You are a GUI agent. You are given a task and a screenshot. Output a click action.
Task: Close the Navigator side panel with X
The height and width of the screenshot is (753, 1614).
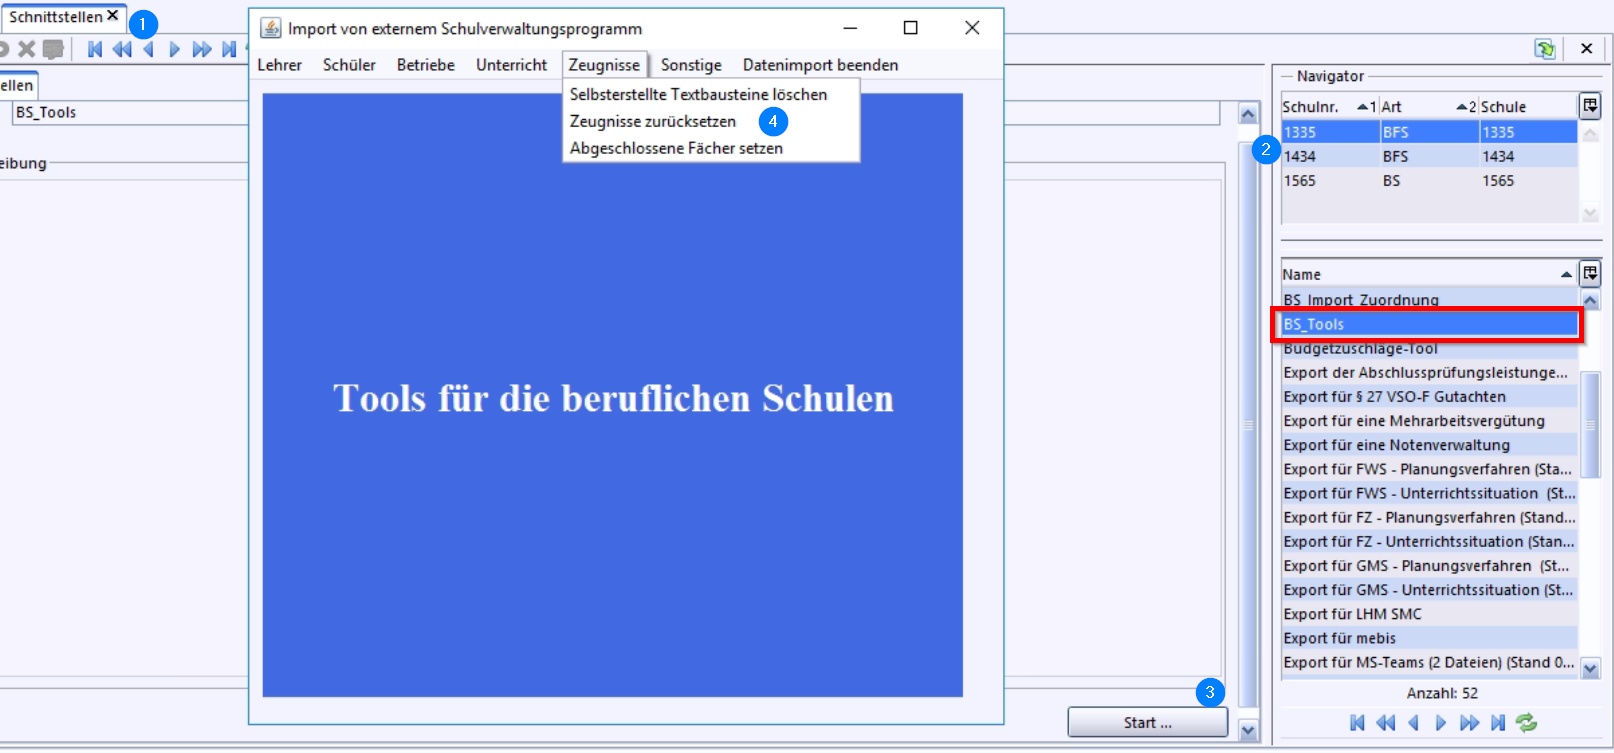1586,48
